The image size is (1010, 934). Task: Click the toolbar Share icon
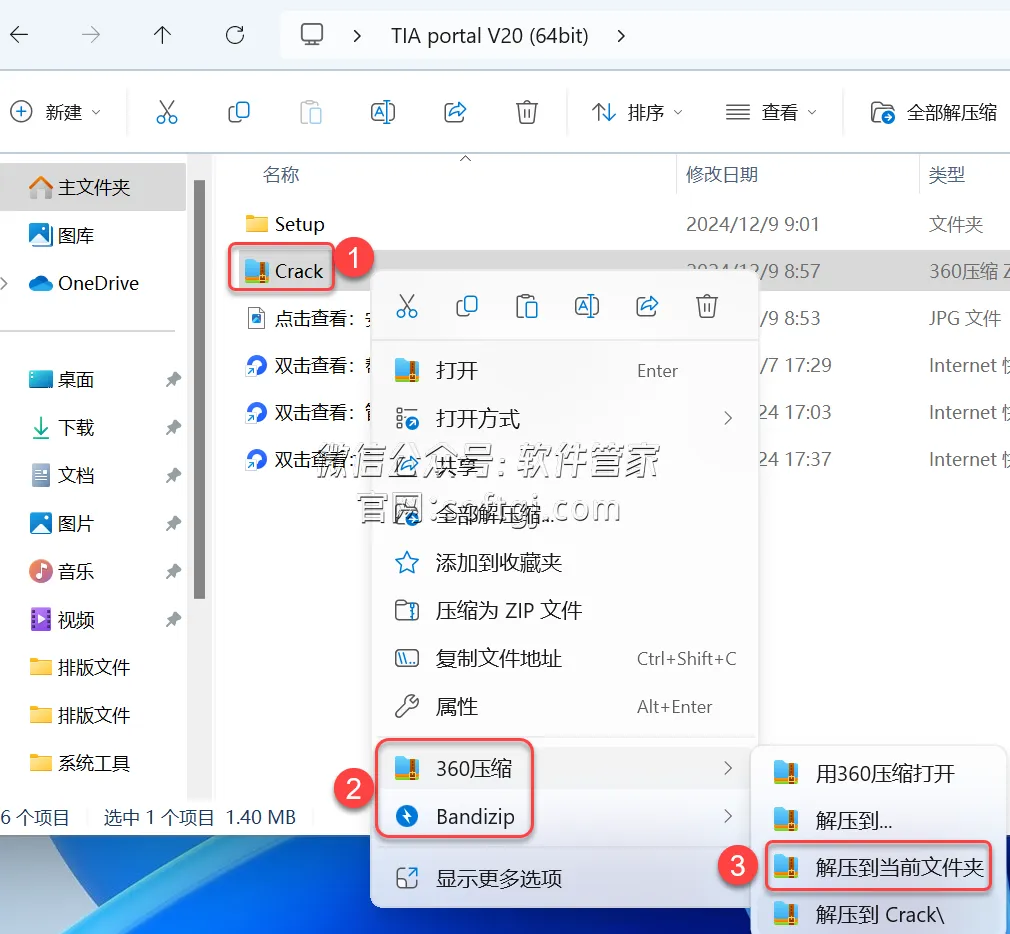(455, 112)
